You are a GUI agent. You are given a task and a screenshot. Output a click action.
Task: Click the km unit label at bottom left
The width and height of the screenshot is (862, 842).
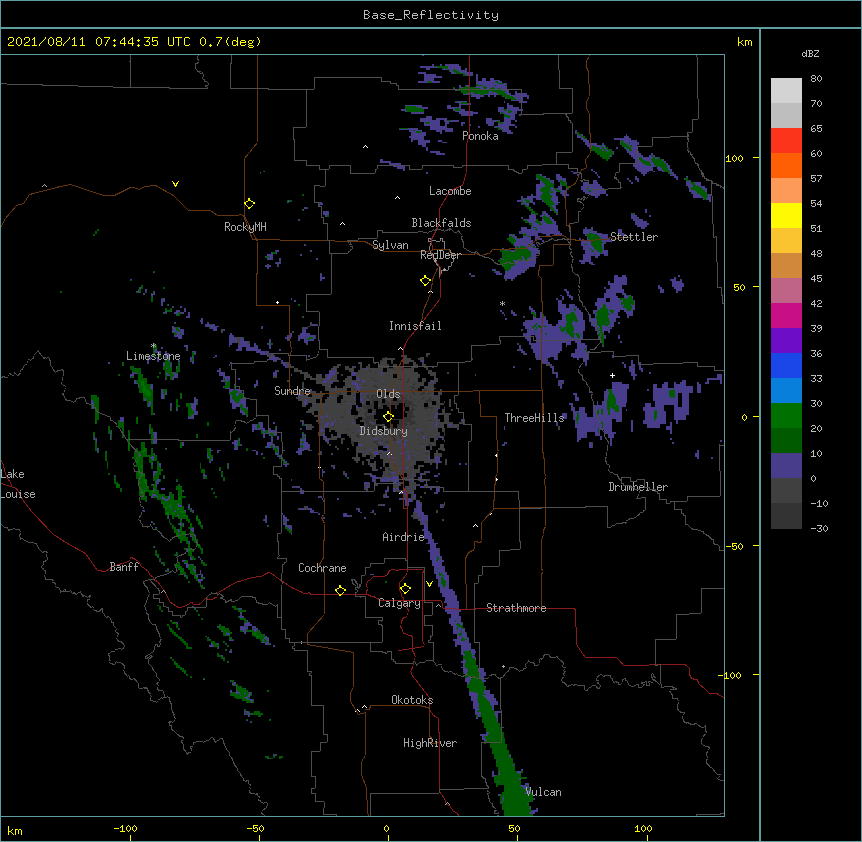15,830
